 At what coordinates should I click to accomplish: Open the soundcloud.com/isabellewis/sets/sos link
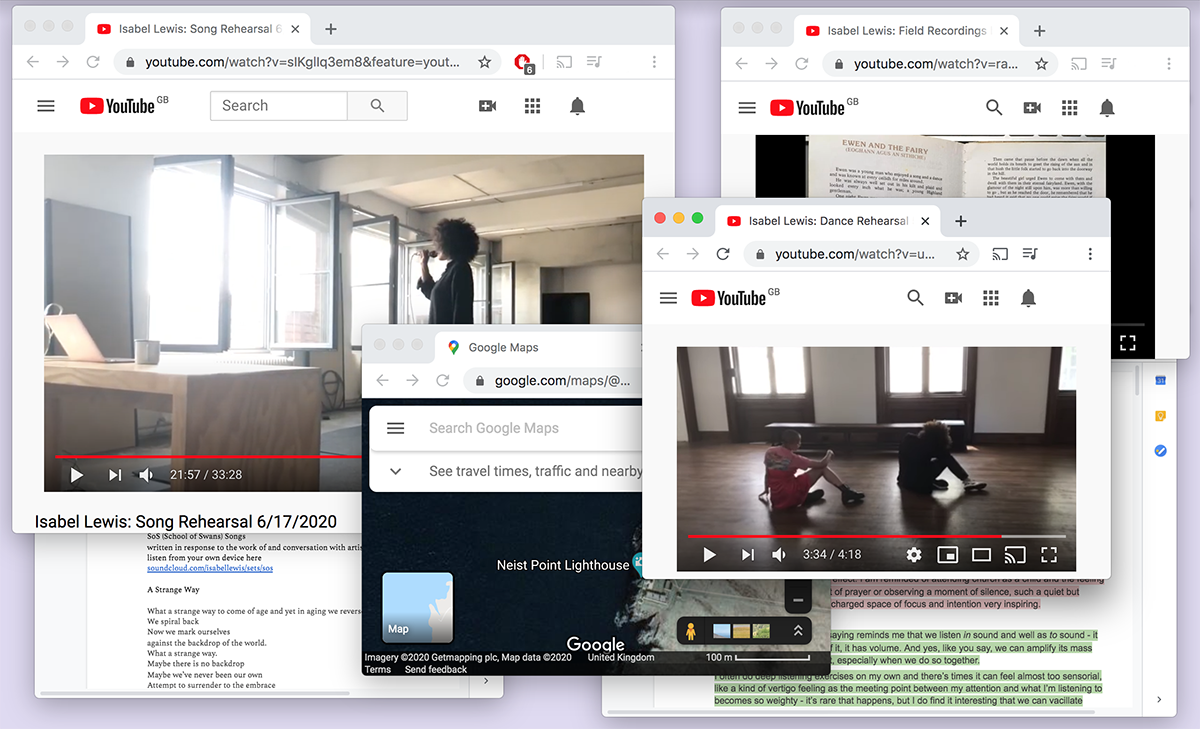[x=210, y=568]
